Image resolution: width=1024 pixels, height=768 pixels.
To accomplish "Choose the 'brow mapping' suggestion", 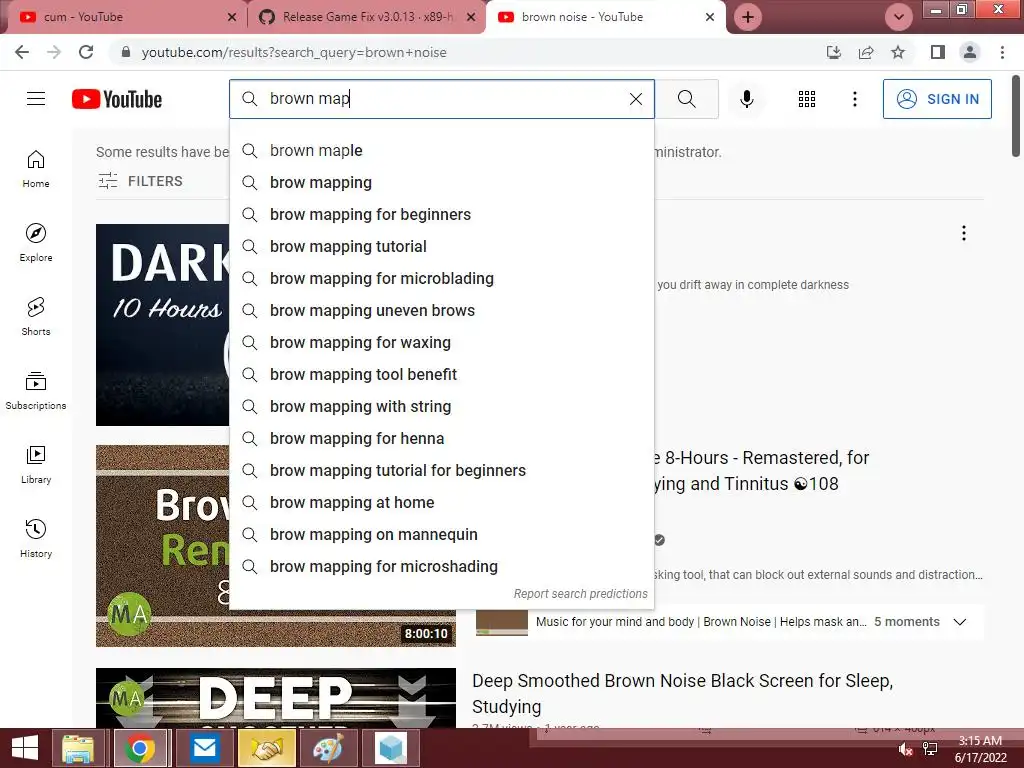I will 442,182.
